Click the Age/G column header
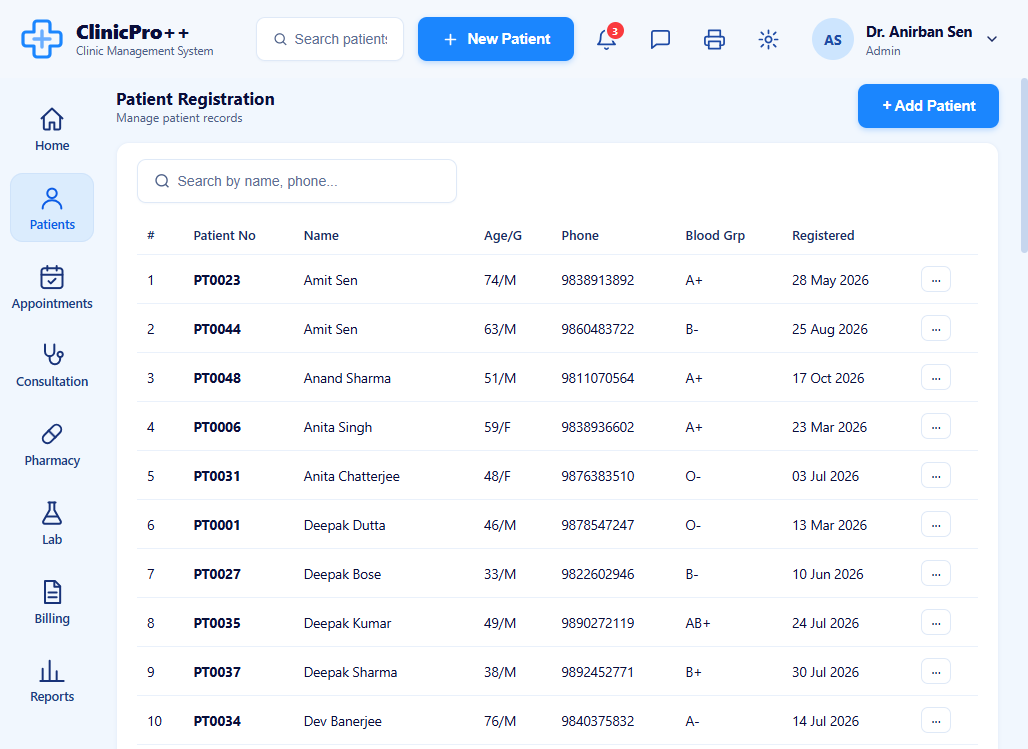 [503, 235]
